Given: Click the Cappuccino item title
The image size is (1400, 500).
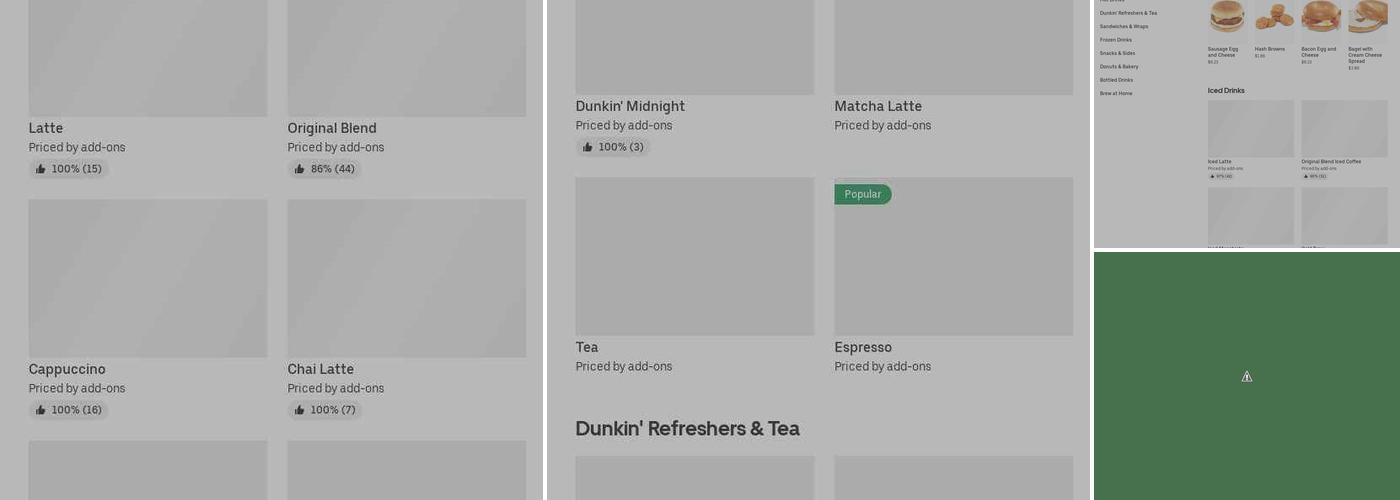Looking at the screenshot, I should point(67,369).
